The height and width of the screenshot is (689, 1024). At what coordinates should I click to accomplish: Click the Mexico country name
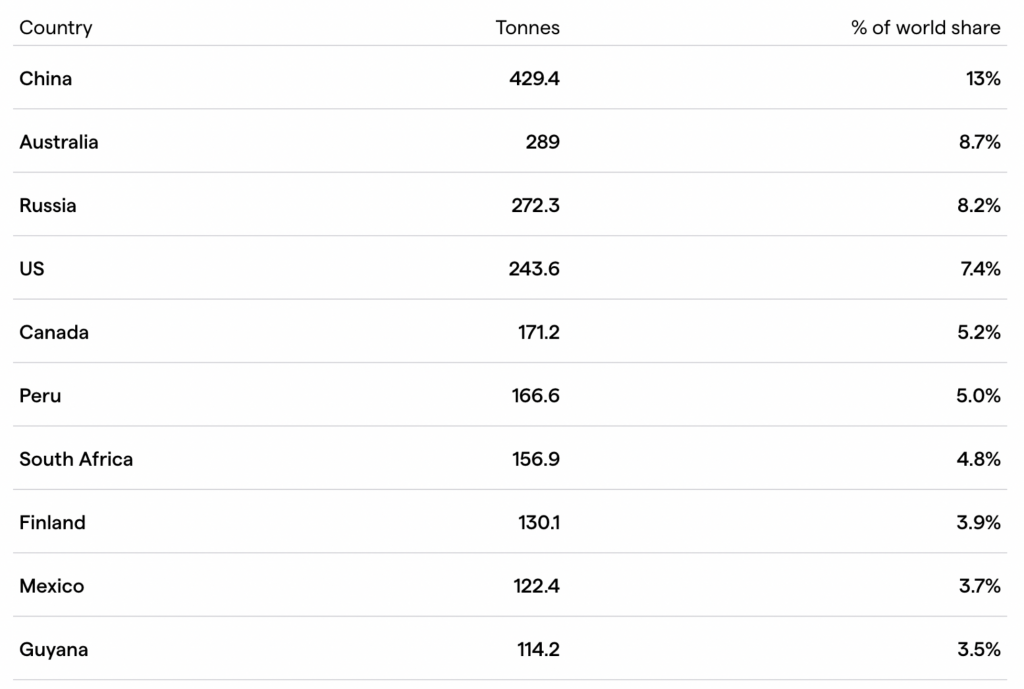(x=52, y=585)
